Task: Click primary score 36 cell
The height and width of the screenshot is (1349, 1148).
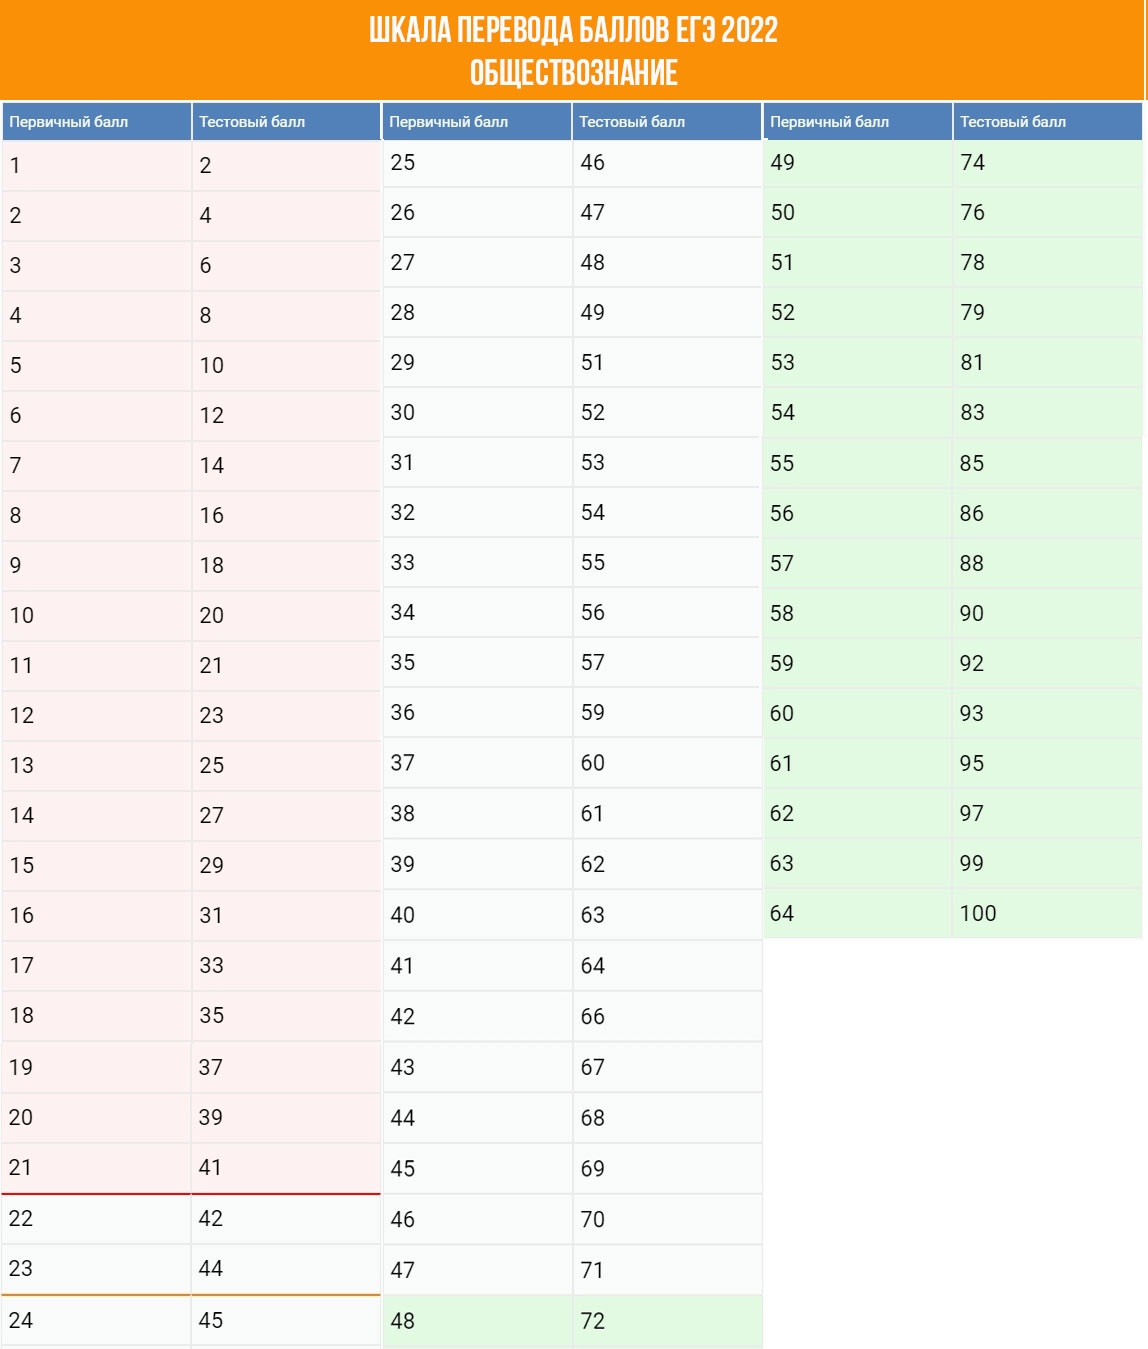Action: tap(477, 713)
